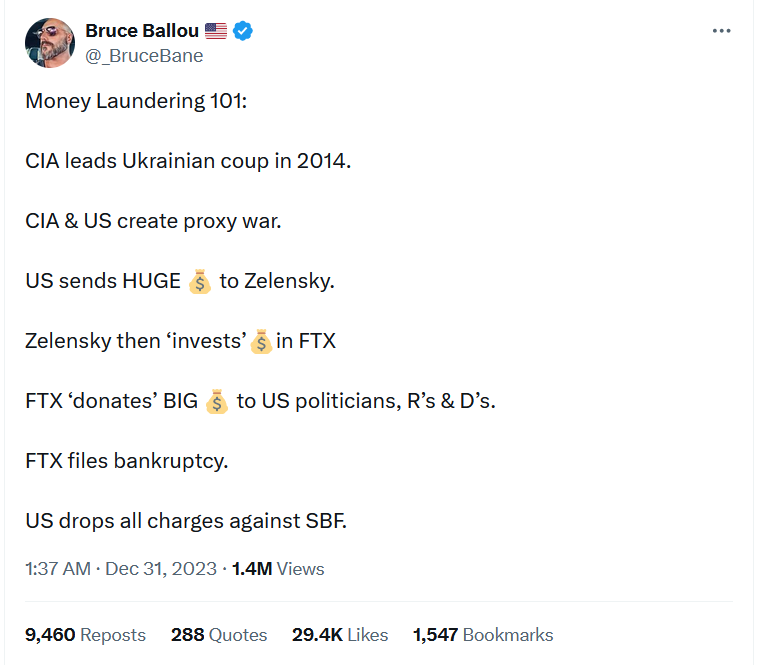Click the 1,547 Bookmarks count

[483, 635]
